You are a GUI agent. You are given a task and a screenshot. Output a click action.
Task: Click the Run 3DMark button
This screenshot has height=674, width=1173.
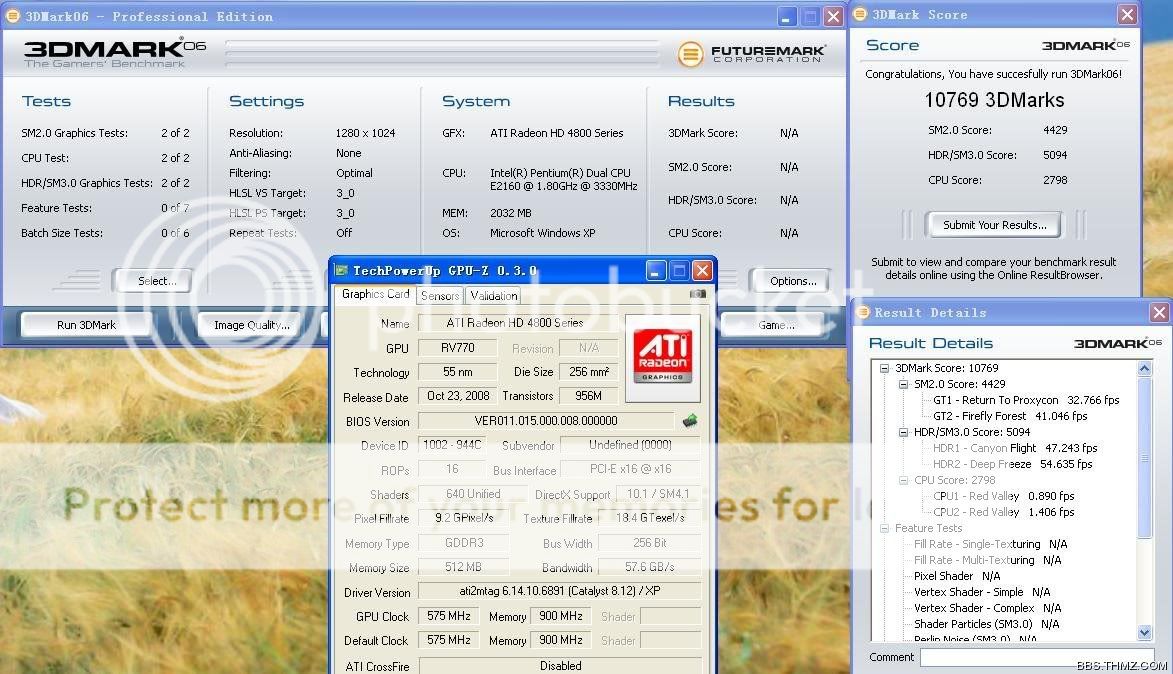87,325
